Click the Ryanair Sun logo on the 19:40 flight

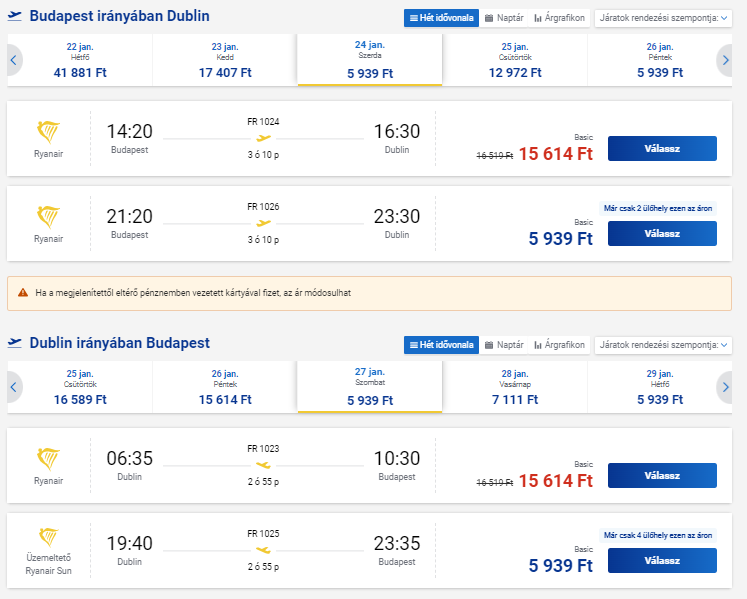48,537
